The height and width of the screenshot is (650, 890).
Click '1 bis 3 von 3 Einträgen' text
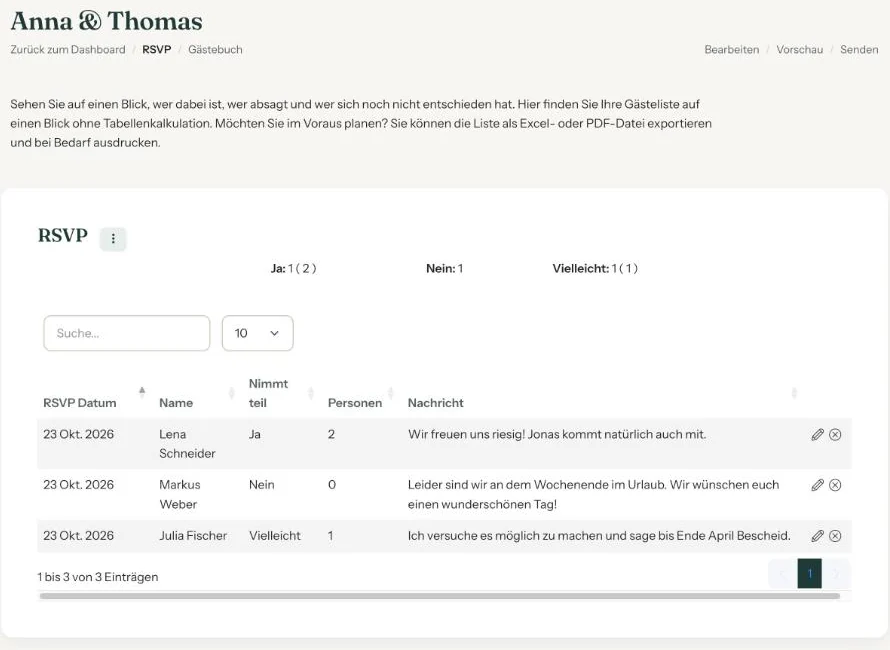pyautogui.click(x=98, y=577)
